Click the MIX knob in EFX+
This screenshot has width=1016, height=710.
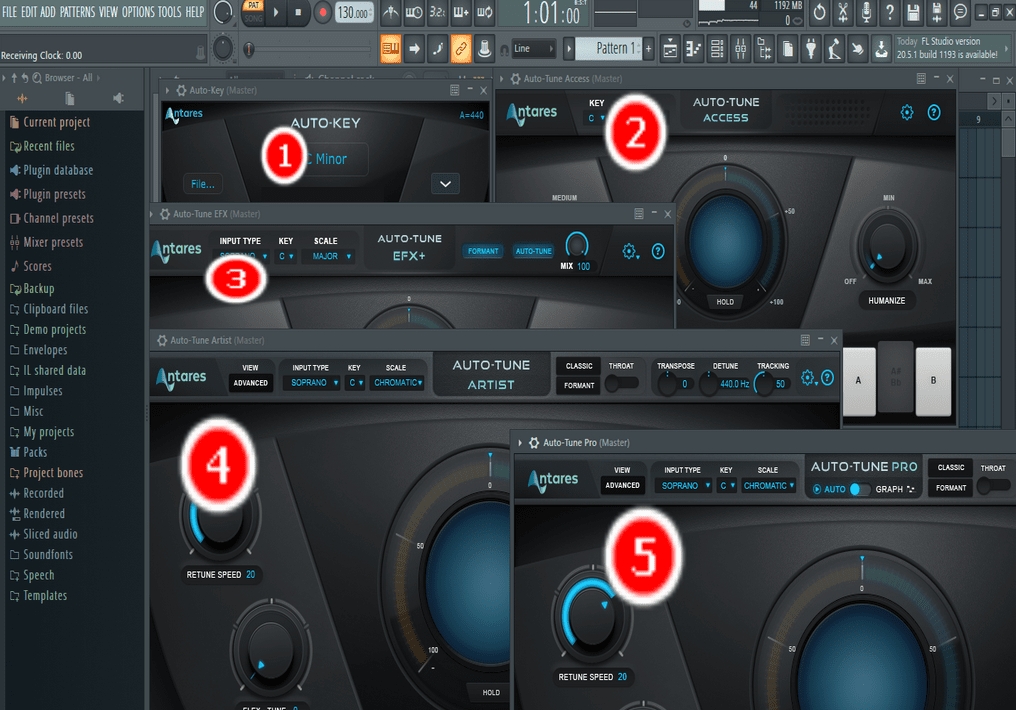[x=576, y=246]
